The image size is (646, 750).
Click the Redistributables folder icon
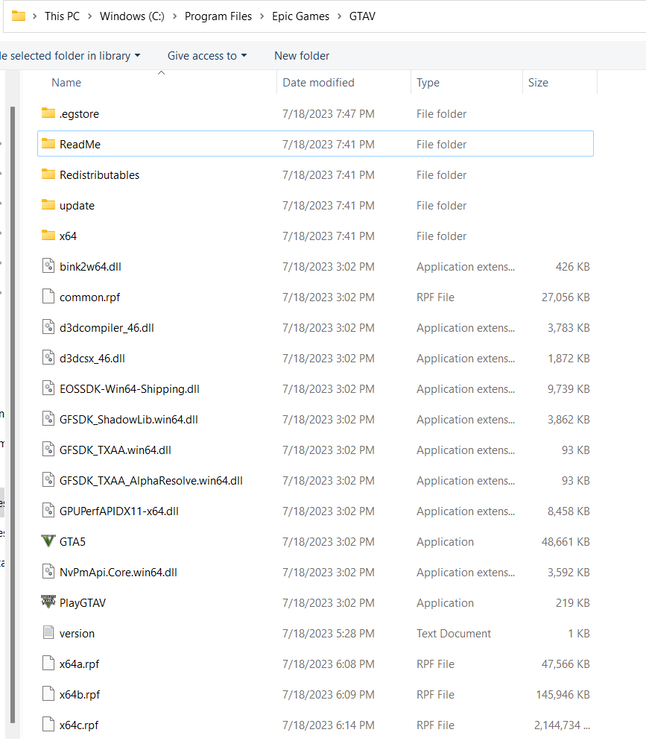pos(48,175)
